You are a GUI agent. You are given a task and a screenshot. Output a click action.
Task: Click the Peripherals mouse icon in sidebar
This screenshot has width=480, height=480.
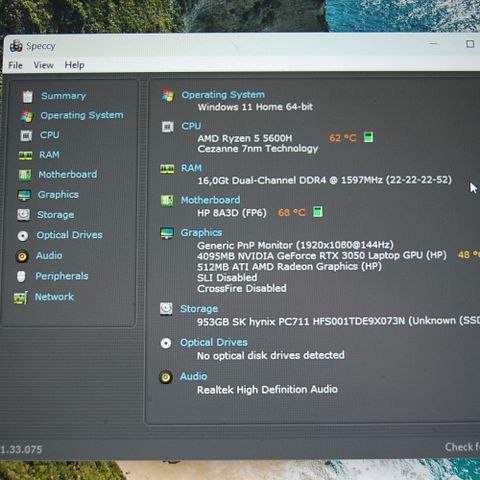[x=21, y=276]
